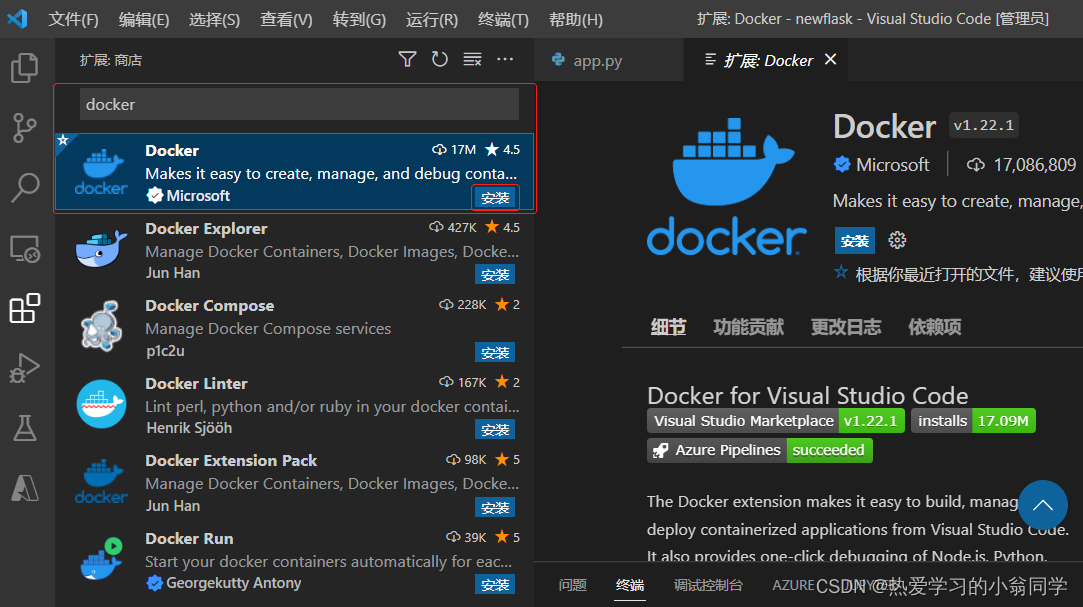1083x607 pixels.
Task: Close the Docker extension tab
Action: tap(831, 59)
